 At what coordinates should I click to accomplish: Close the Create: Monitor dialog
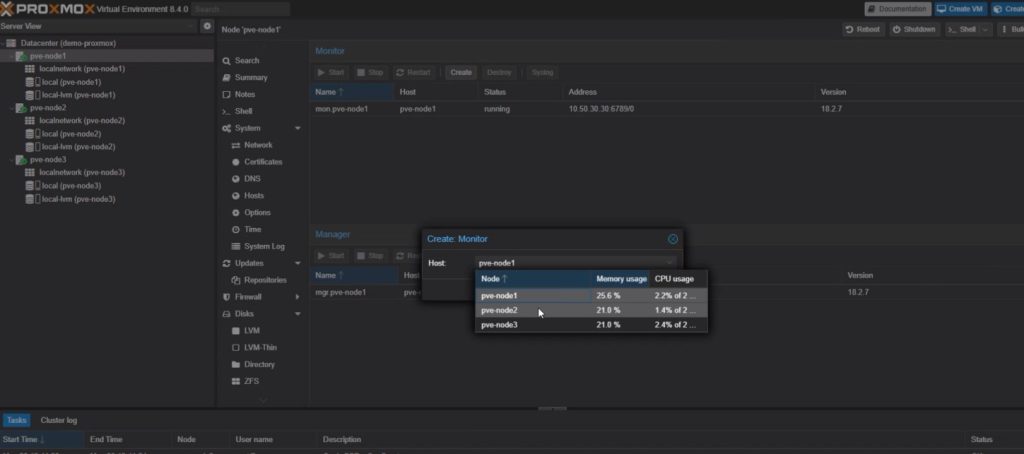click(673, 239)
